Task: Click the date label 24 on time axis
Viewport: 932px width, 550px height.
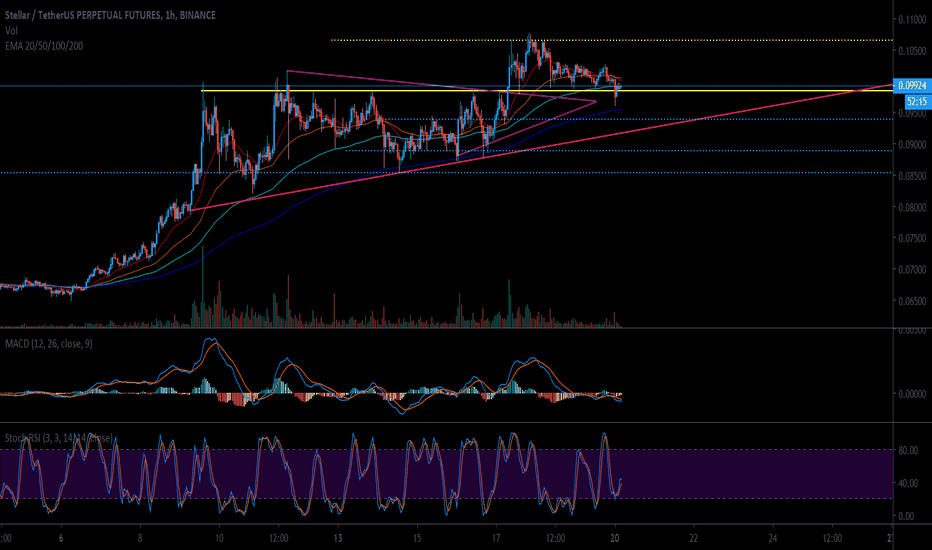Action: (x=773, y=538)
